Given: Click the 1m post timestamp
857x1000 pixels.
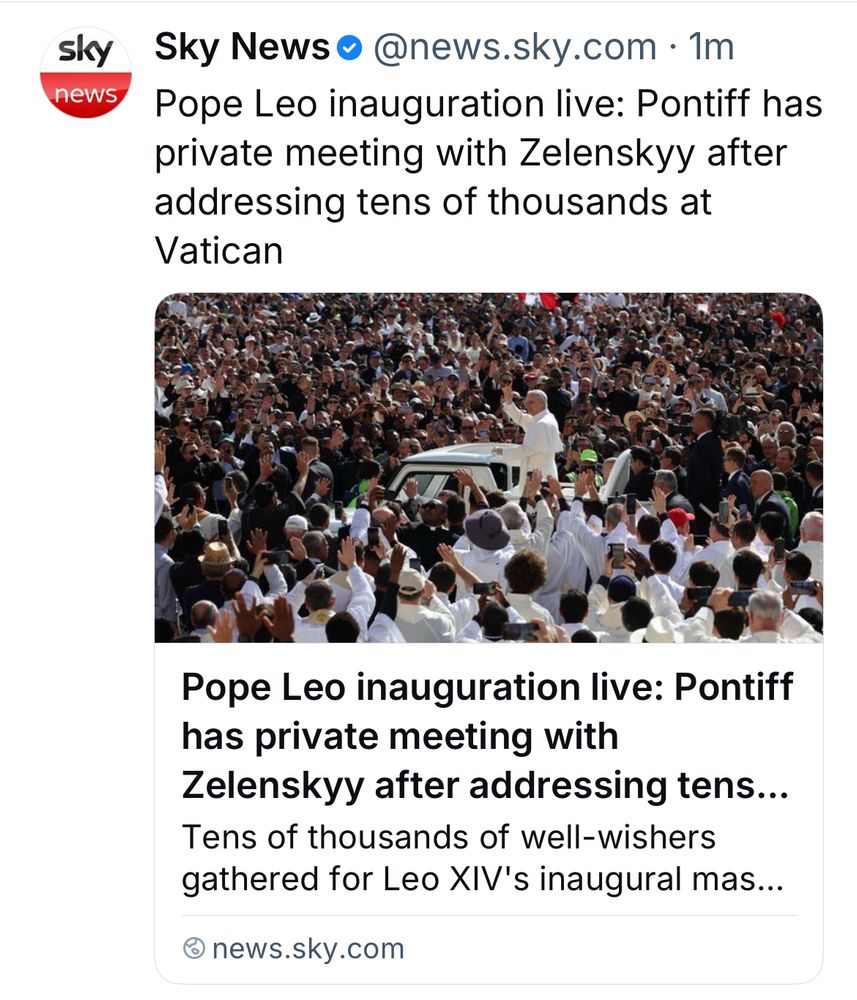Looking at the screenshot, I should point(712,47).
